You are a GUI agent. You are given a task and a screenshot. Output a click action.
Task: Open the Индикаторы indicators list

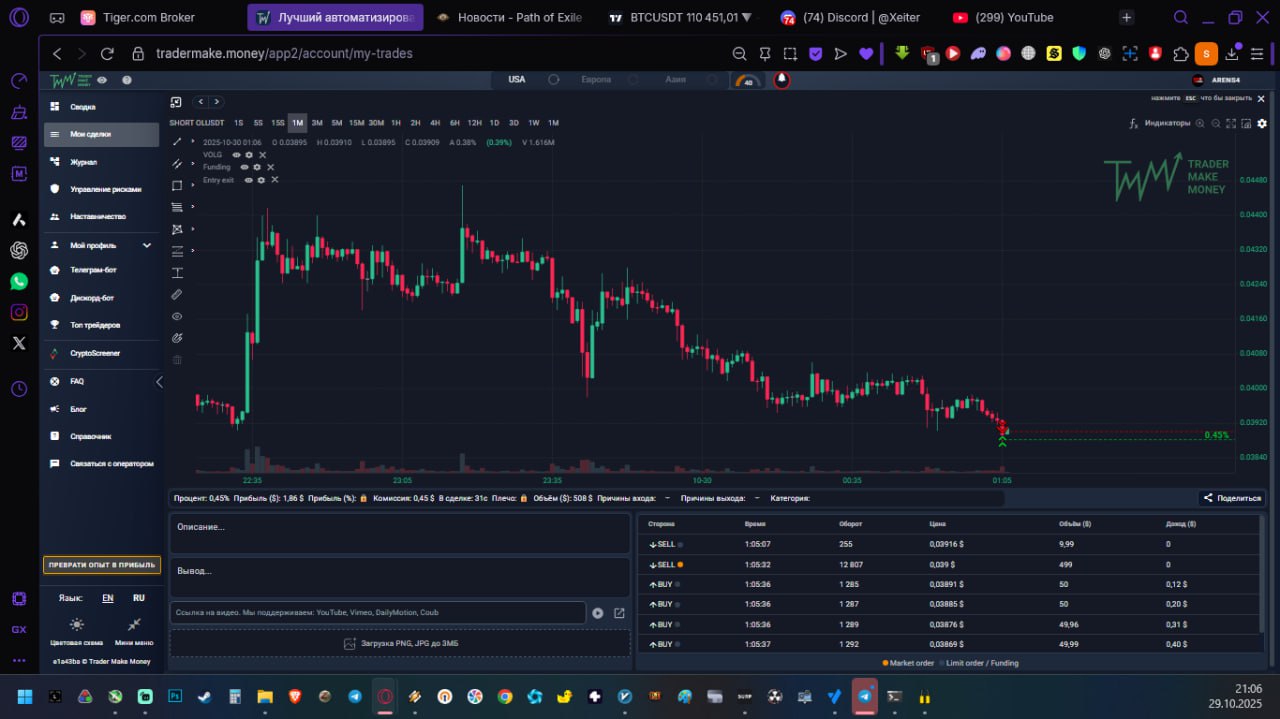1160,123
